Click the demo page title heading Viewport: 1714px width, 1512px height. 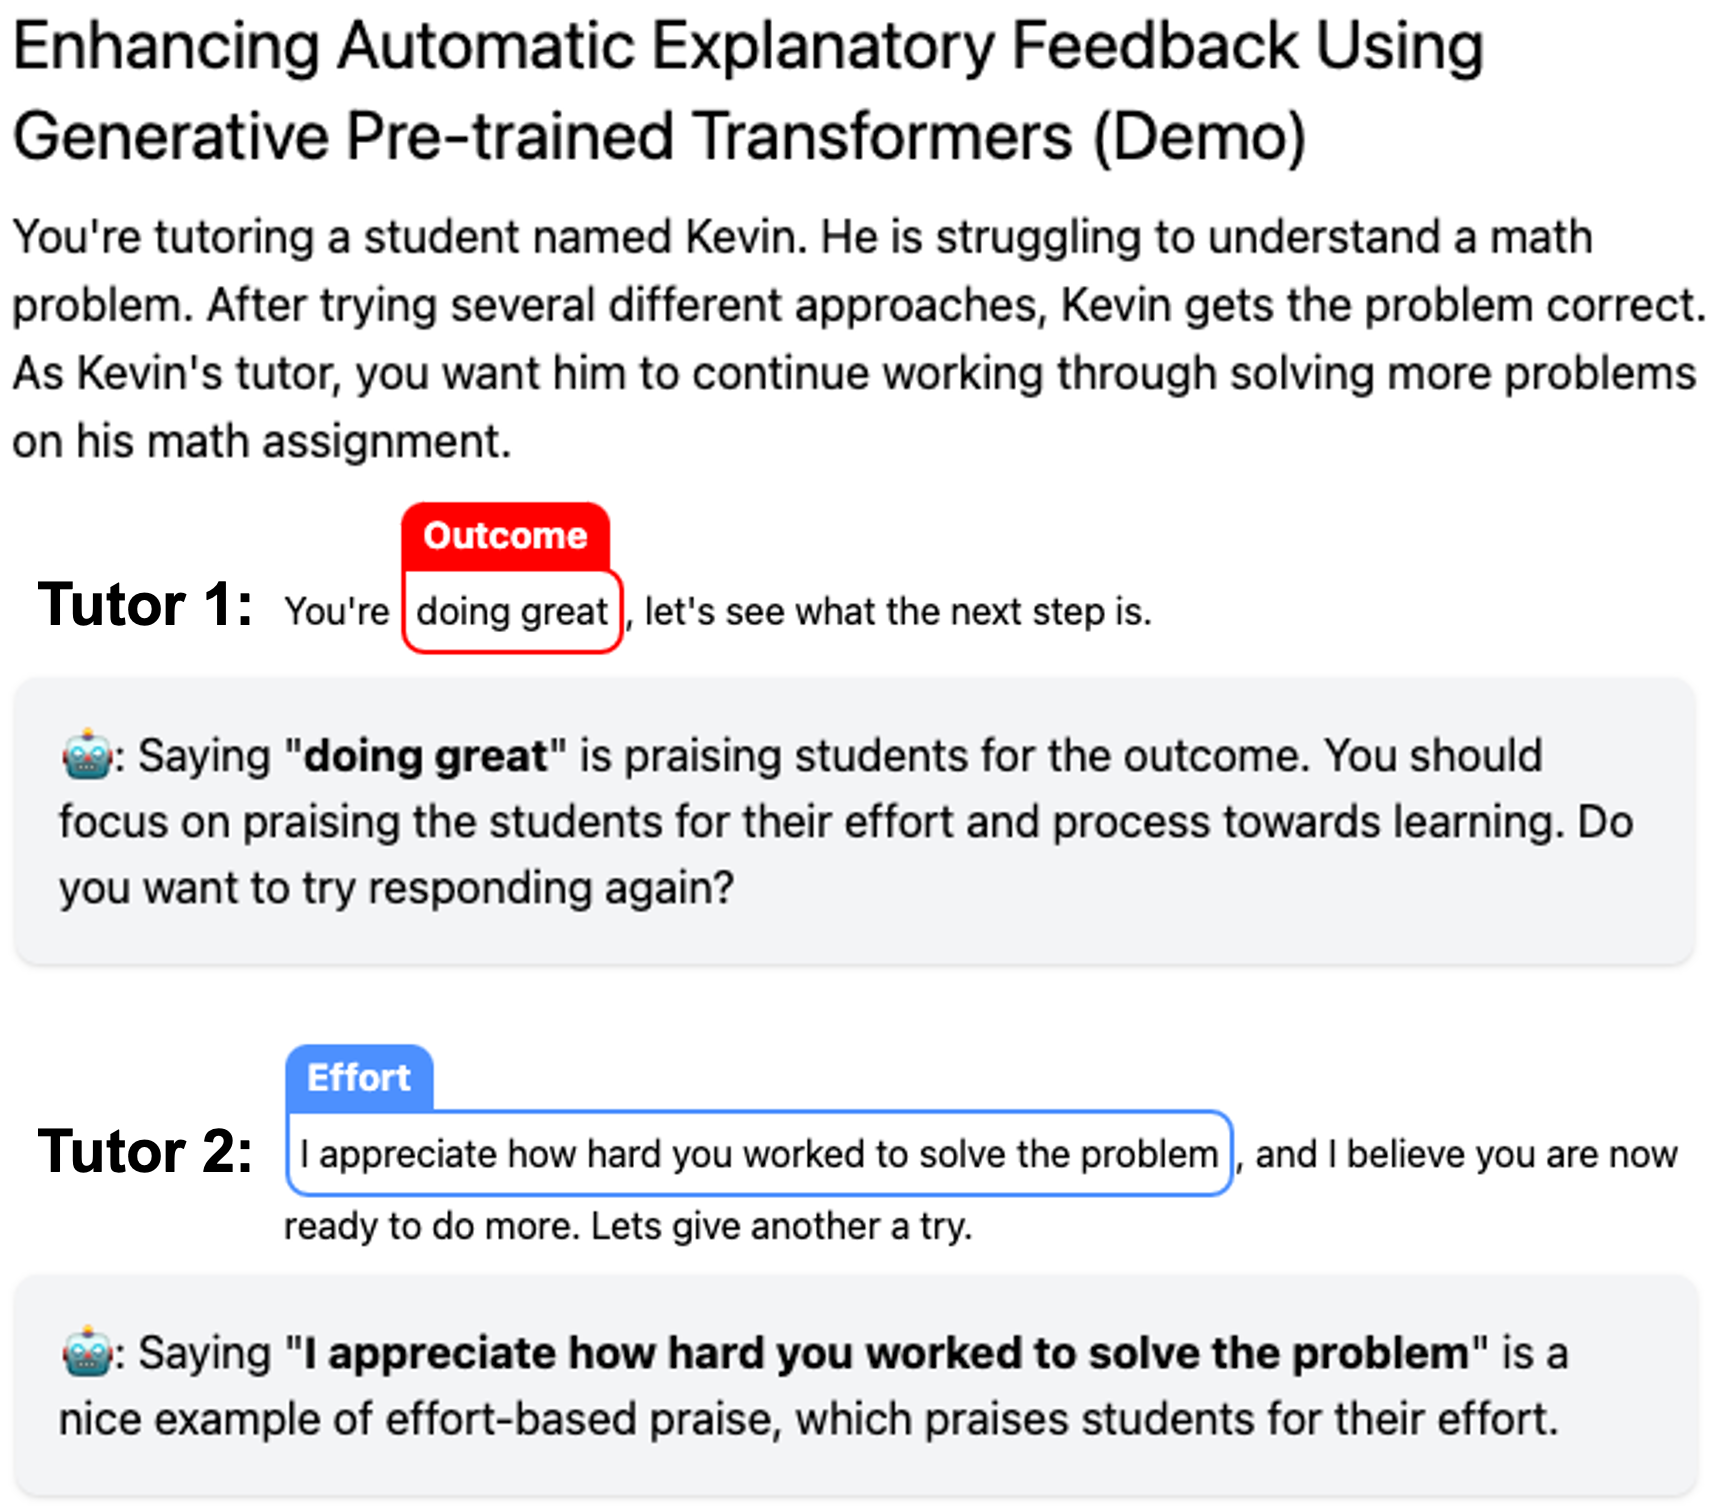click(x=748, y=90)
